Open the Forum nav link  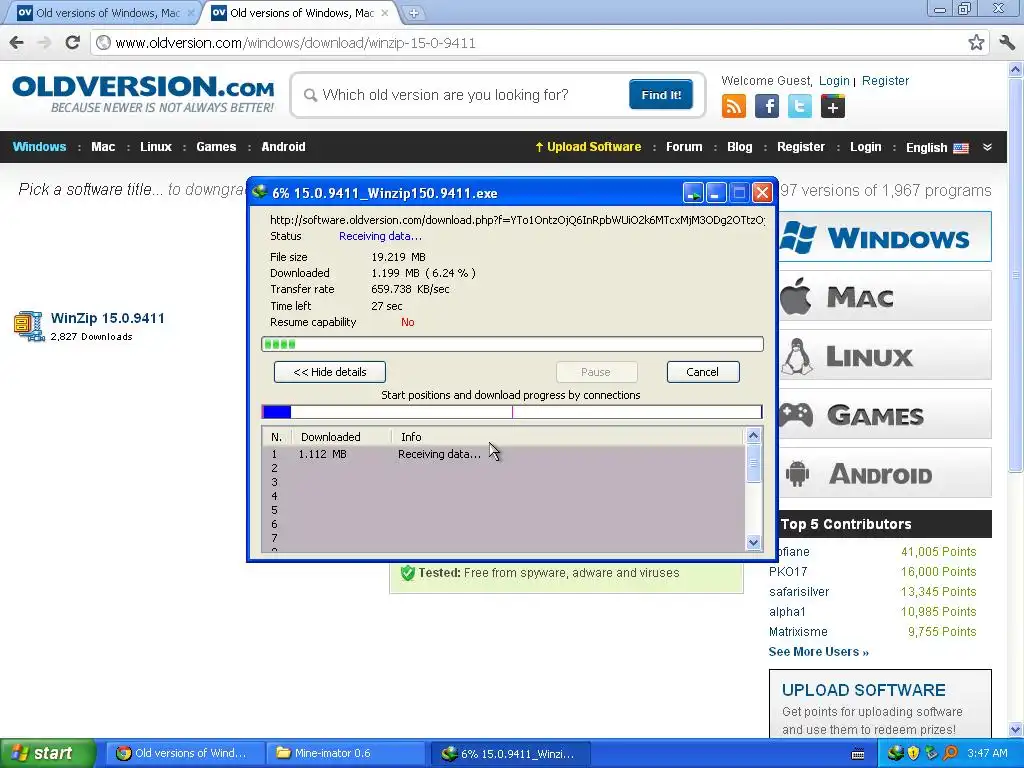pyautogui.click(x=684, y=147)
